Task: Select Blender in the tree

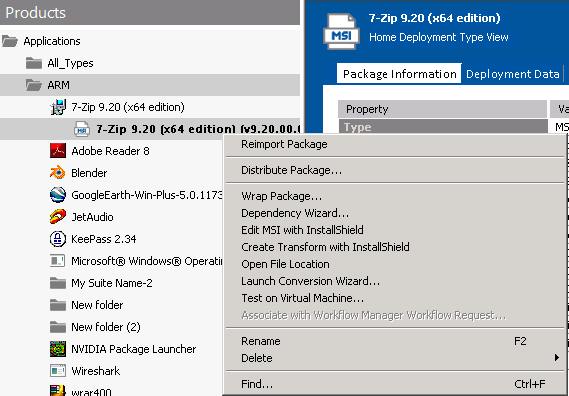Action: pyautogui.click(x=89, y=173)
